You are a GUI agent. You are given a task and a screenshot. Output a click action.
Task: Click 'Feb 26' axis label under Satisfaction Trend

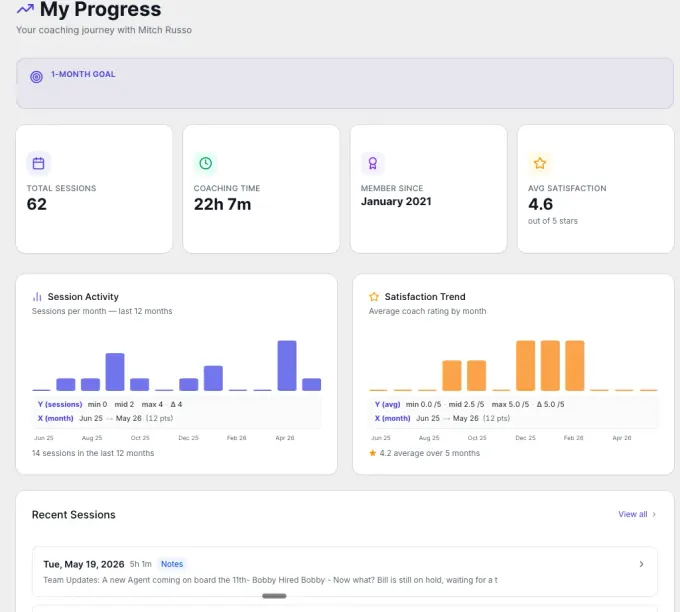point(573,438)
